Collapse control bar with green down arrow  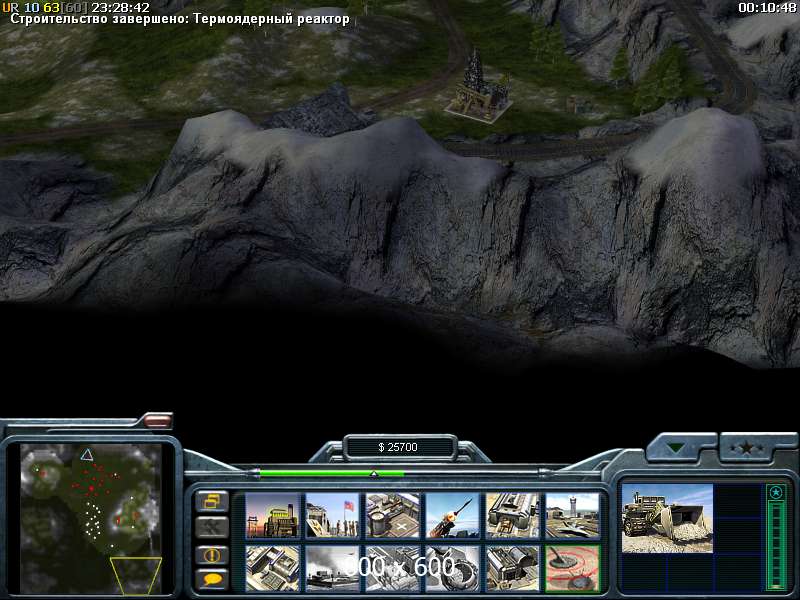tap(677, 448)
